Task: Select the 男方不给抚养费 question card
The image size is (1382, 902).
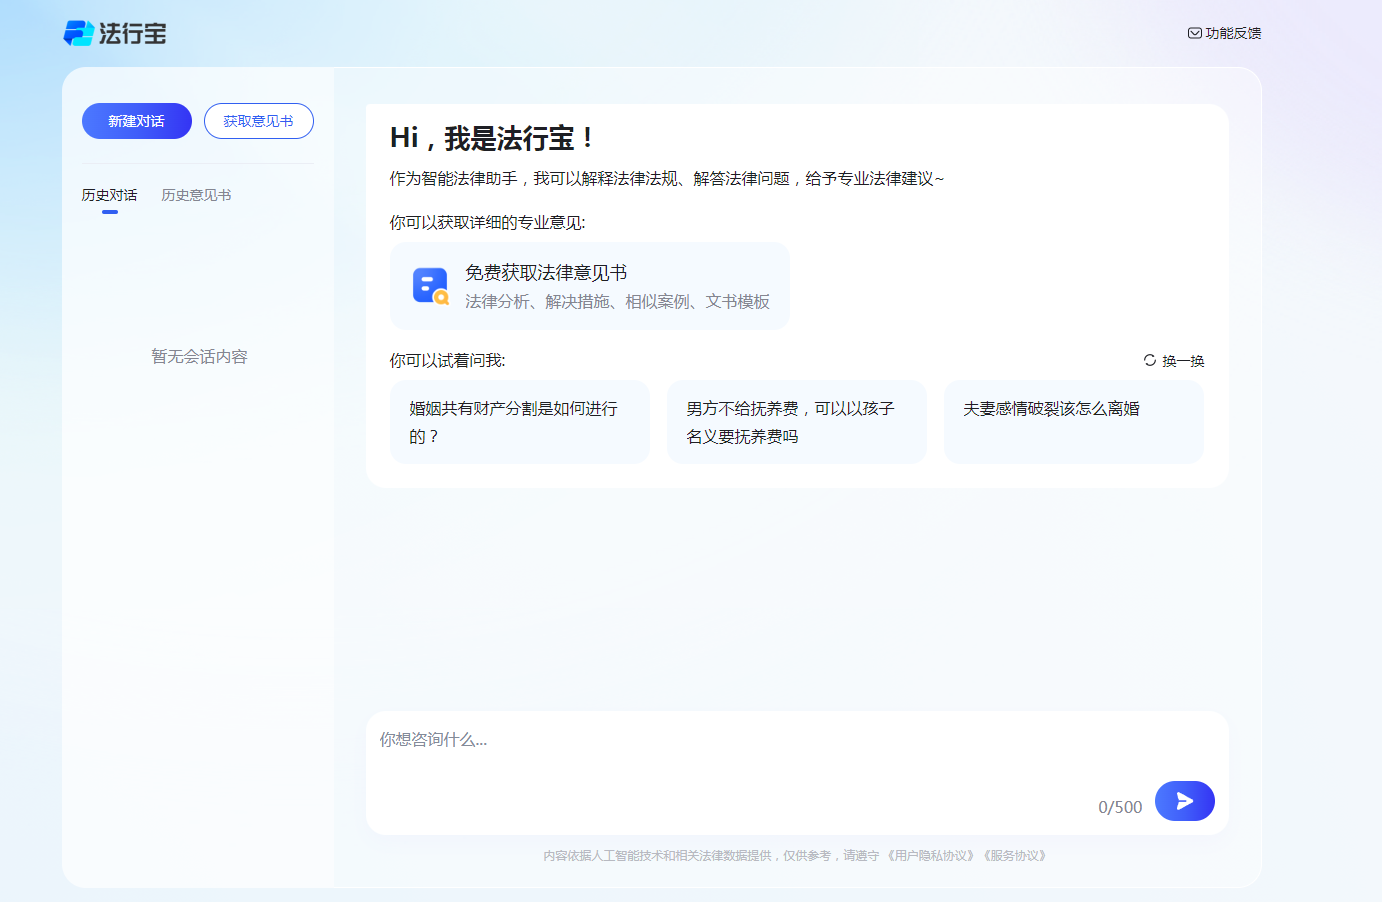Action: (x=797, y=422)
